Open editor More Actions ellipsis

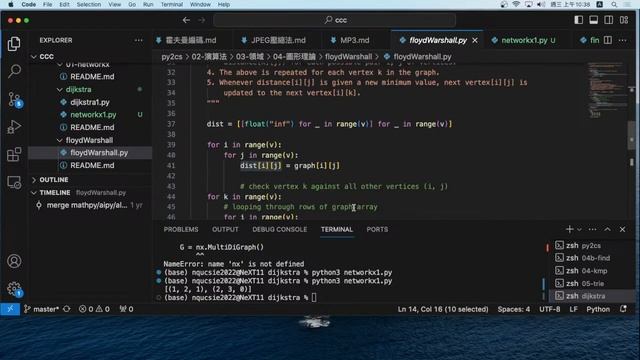coord(622,40)
